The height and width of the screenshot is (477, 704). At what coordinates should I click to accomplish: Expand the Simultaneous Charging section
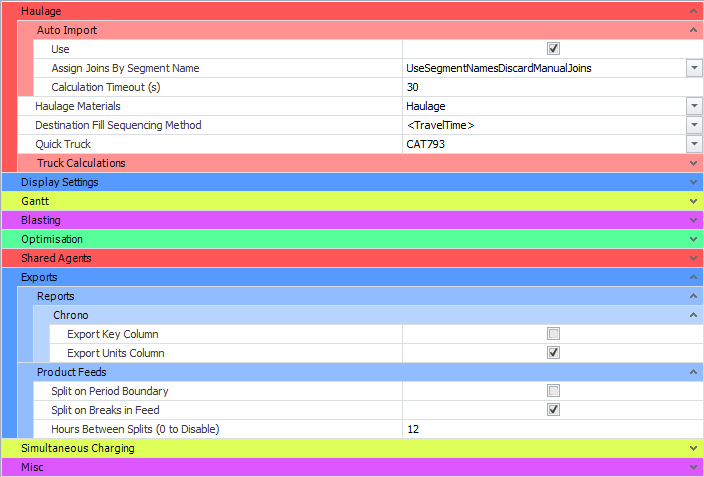click(693, 448)
